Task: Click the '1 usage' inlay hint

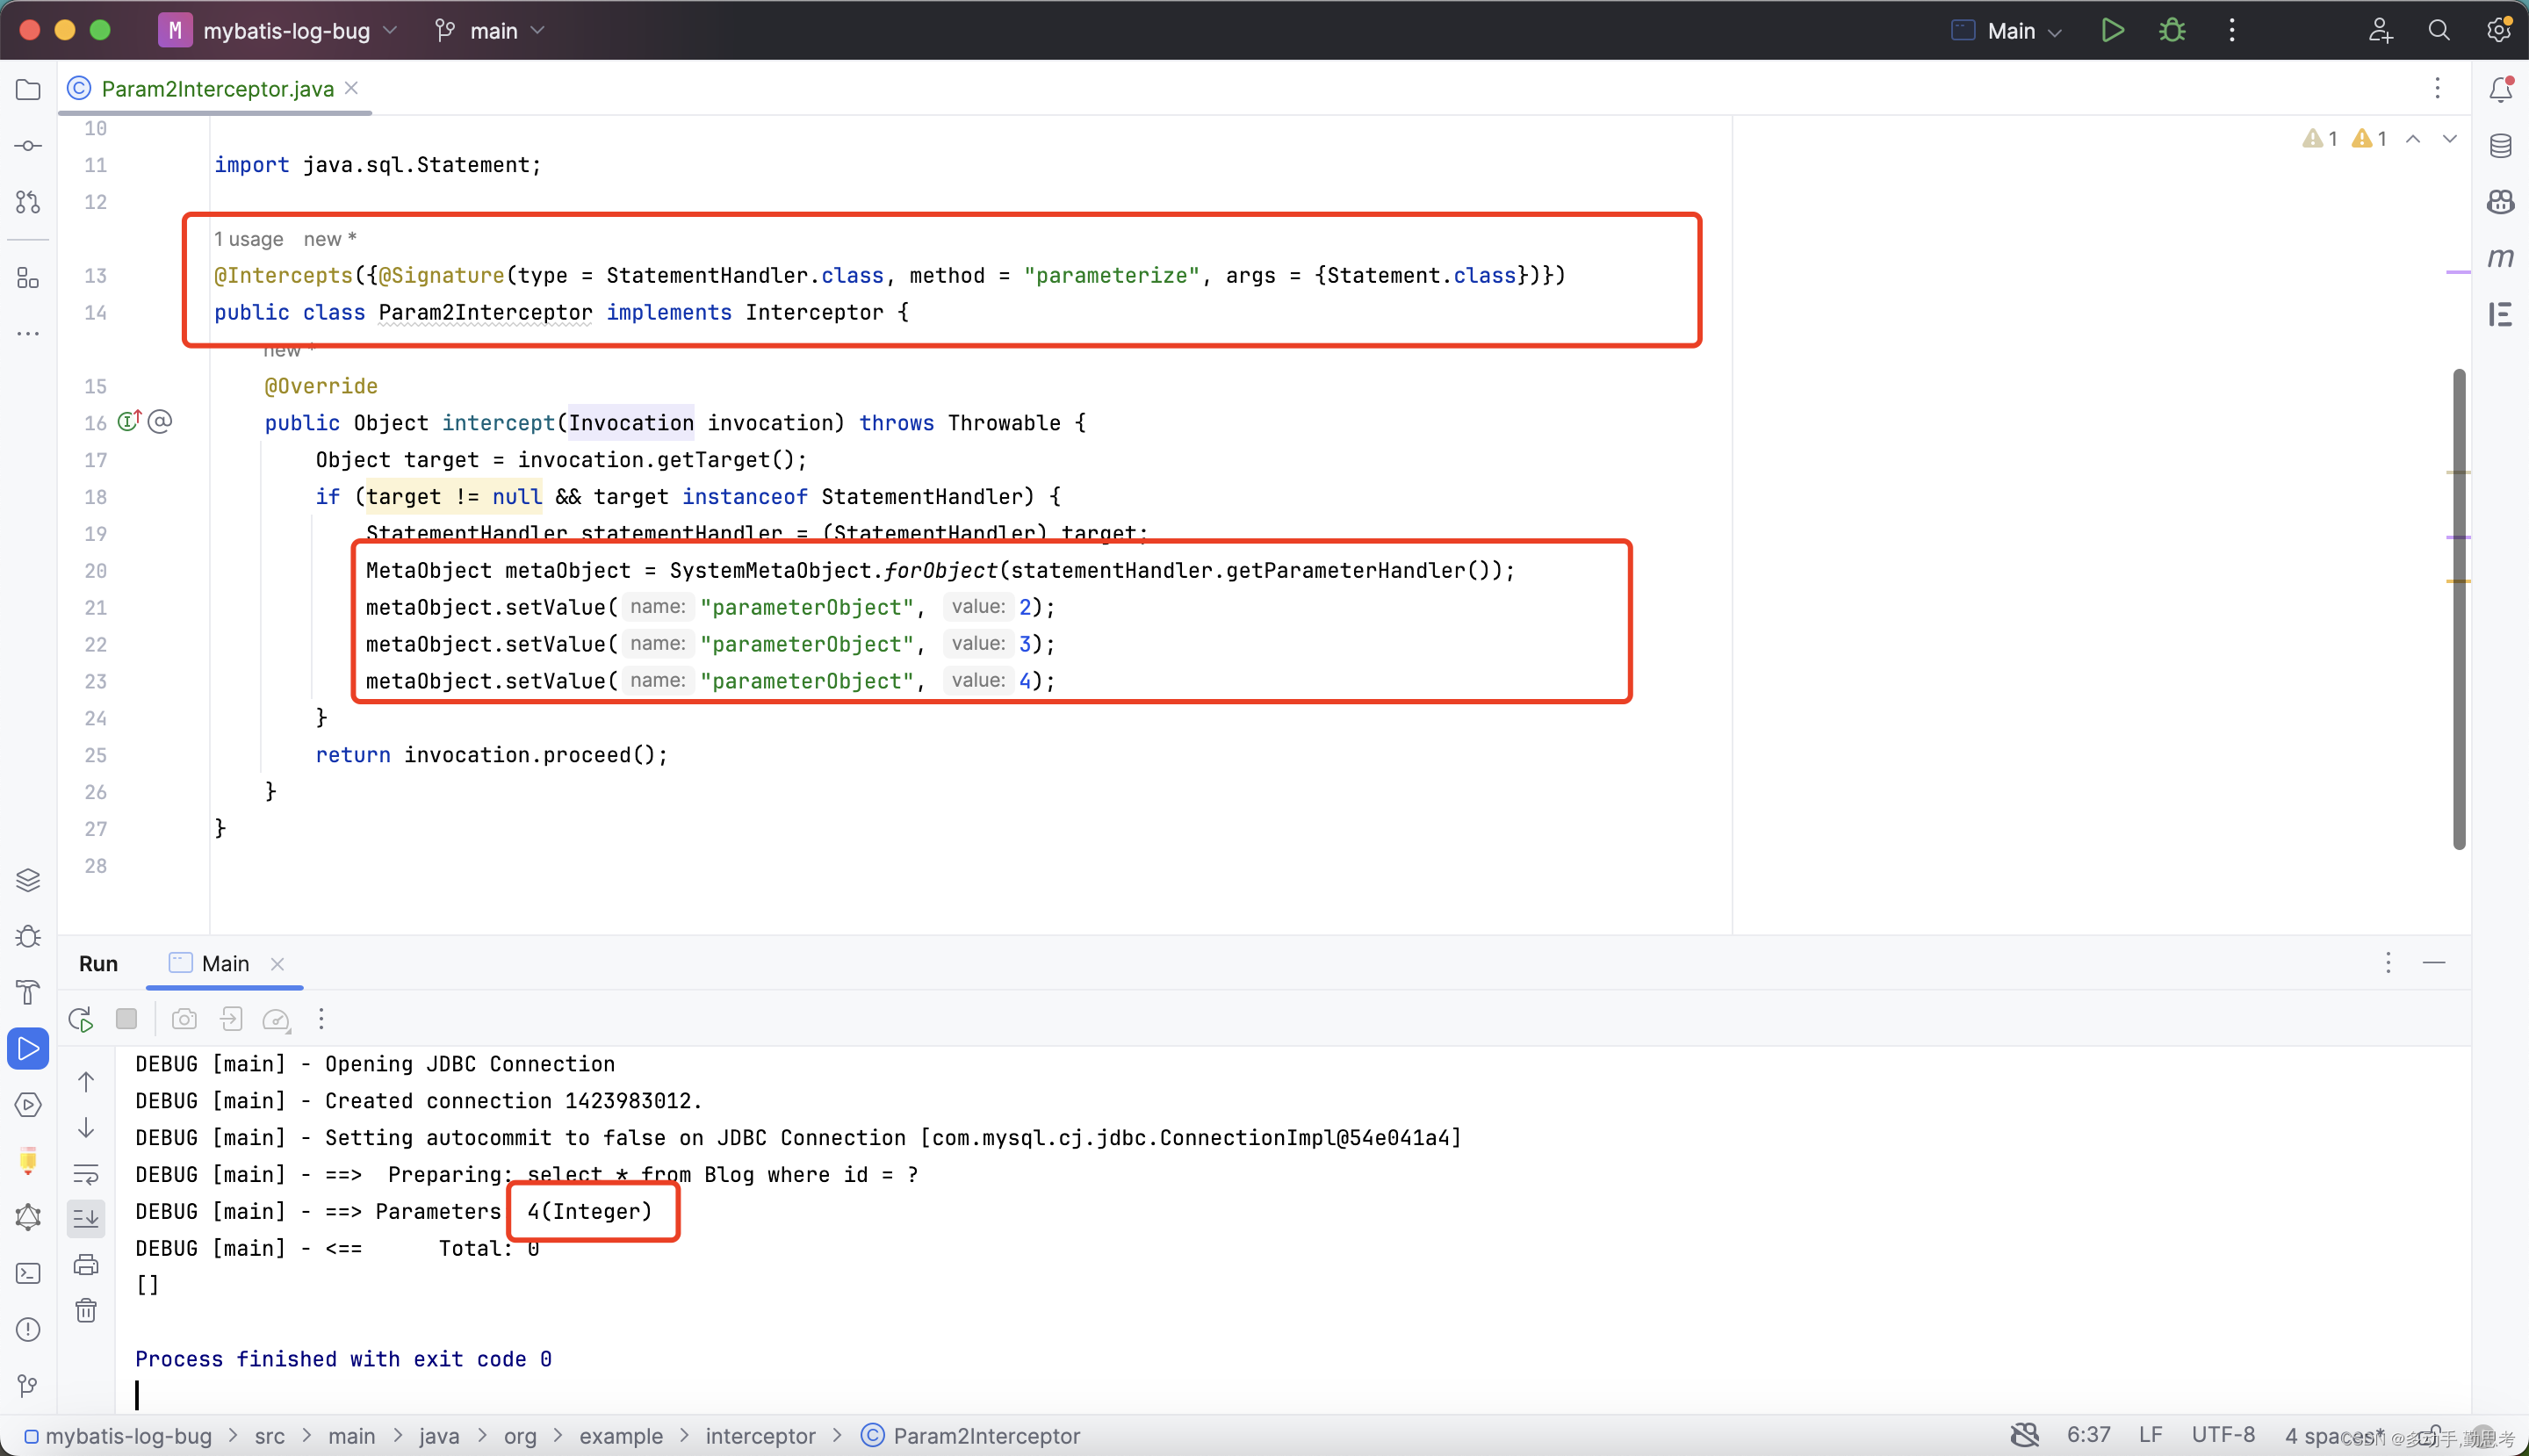Action: click(249, 239)
